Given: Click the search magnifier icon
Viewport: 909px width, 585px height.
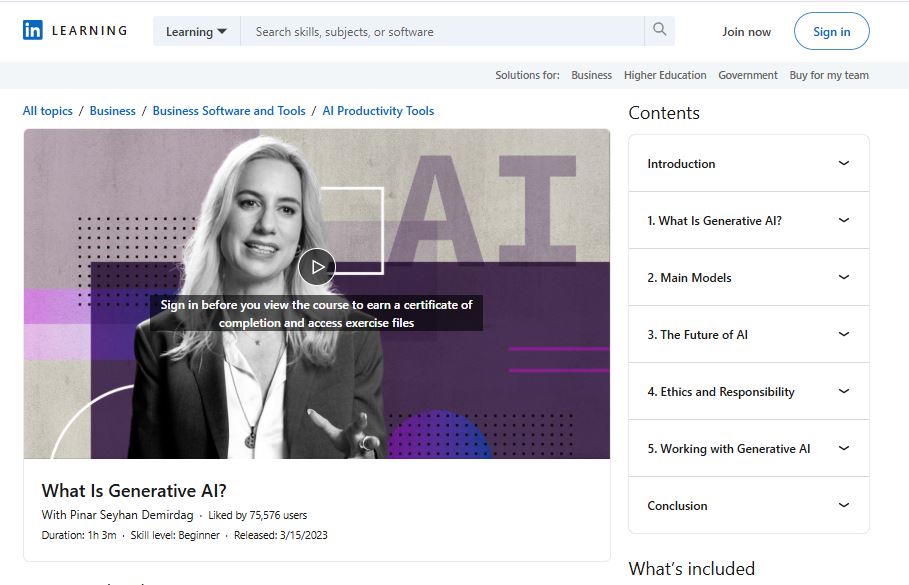Looking at the screenshot, I should (x=659, y=31).
